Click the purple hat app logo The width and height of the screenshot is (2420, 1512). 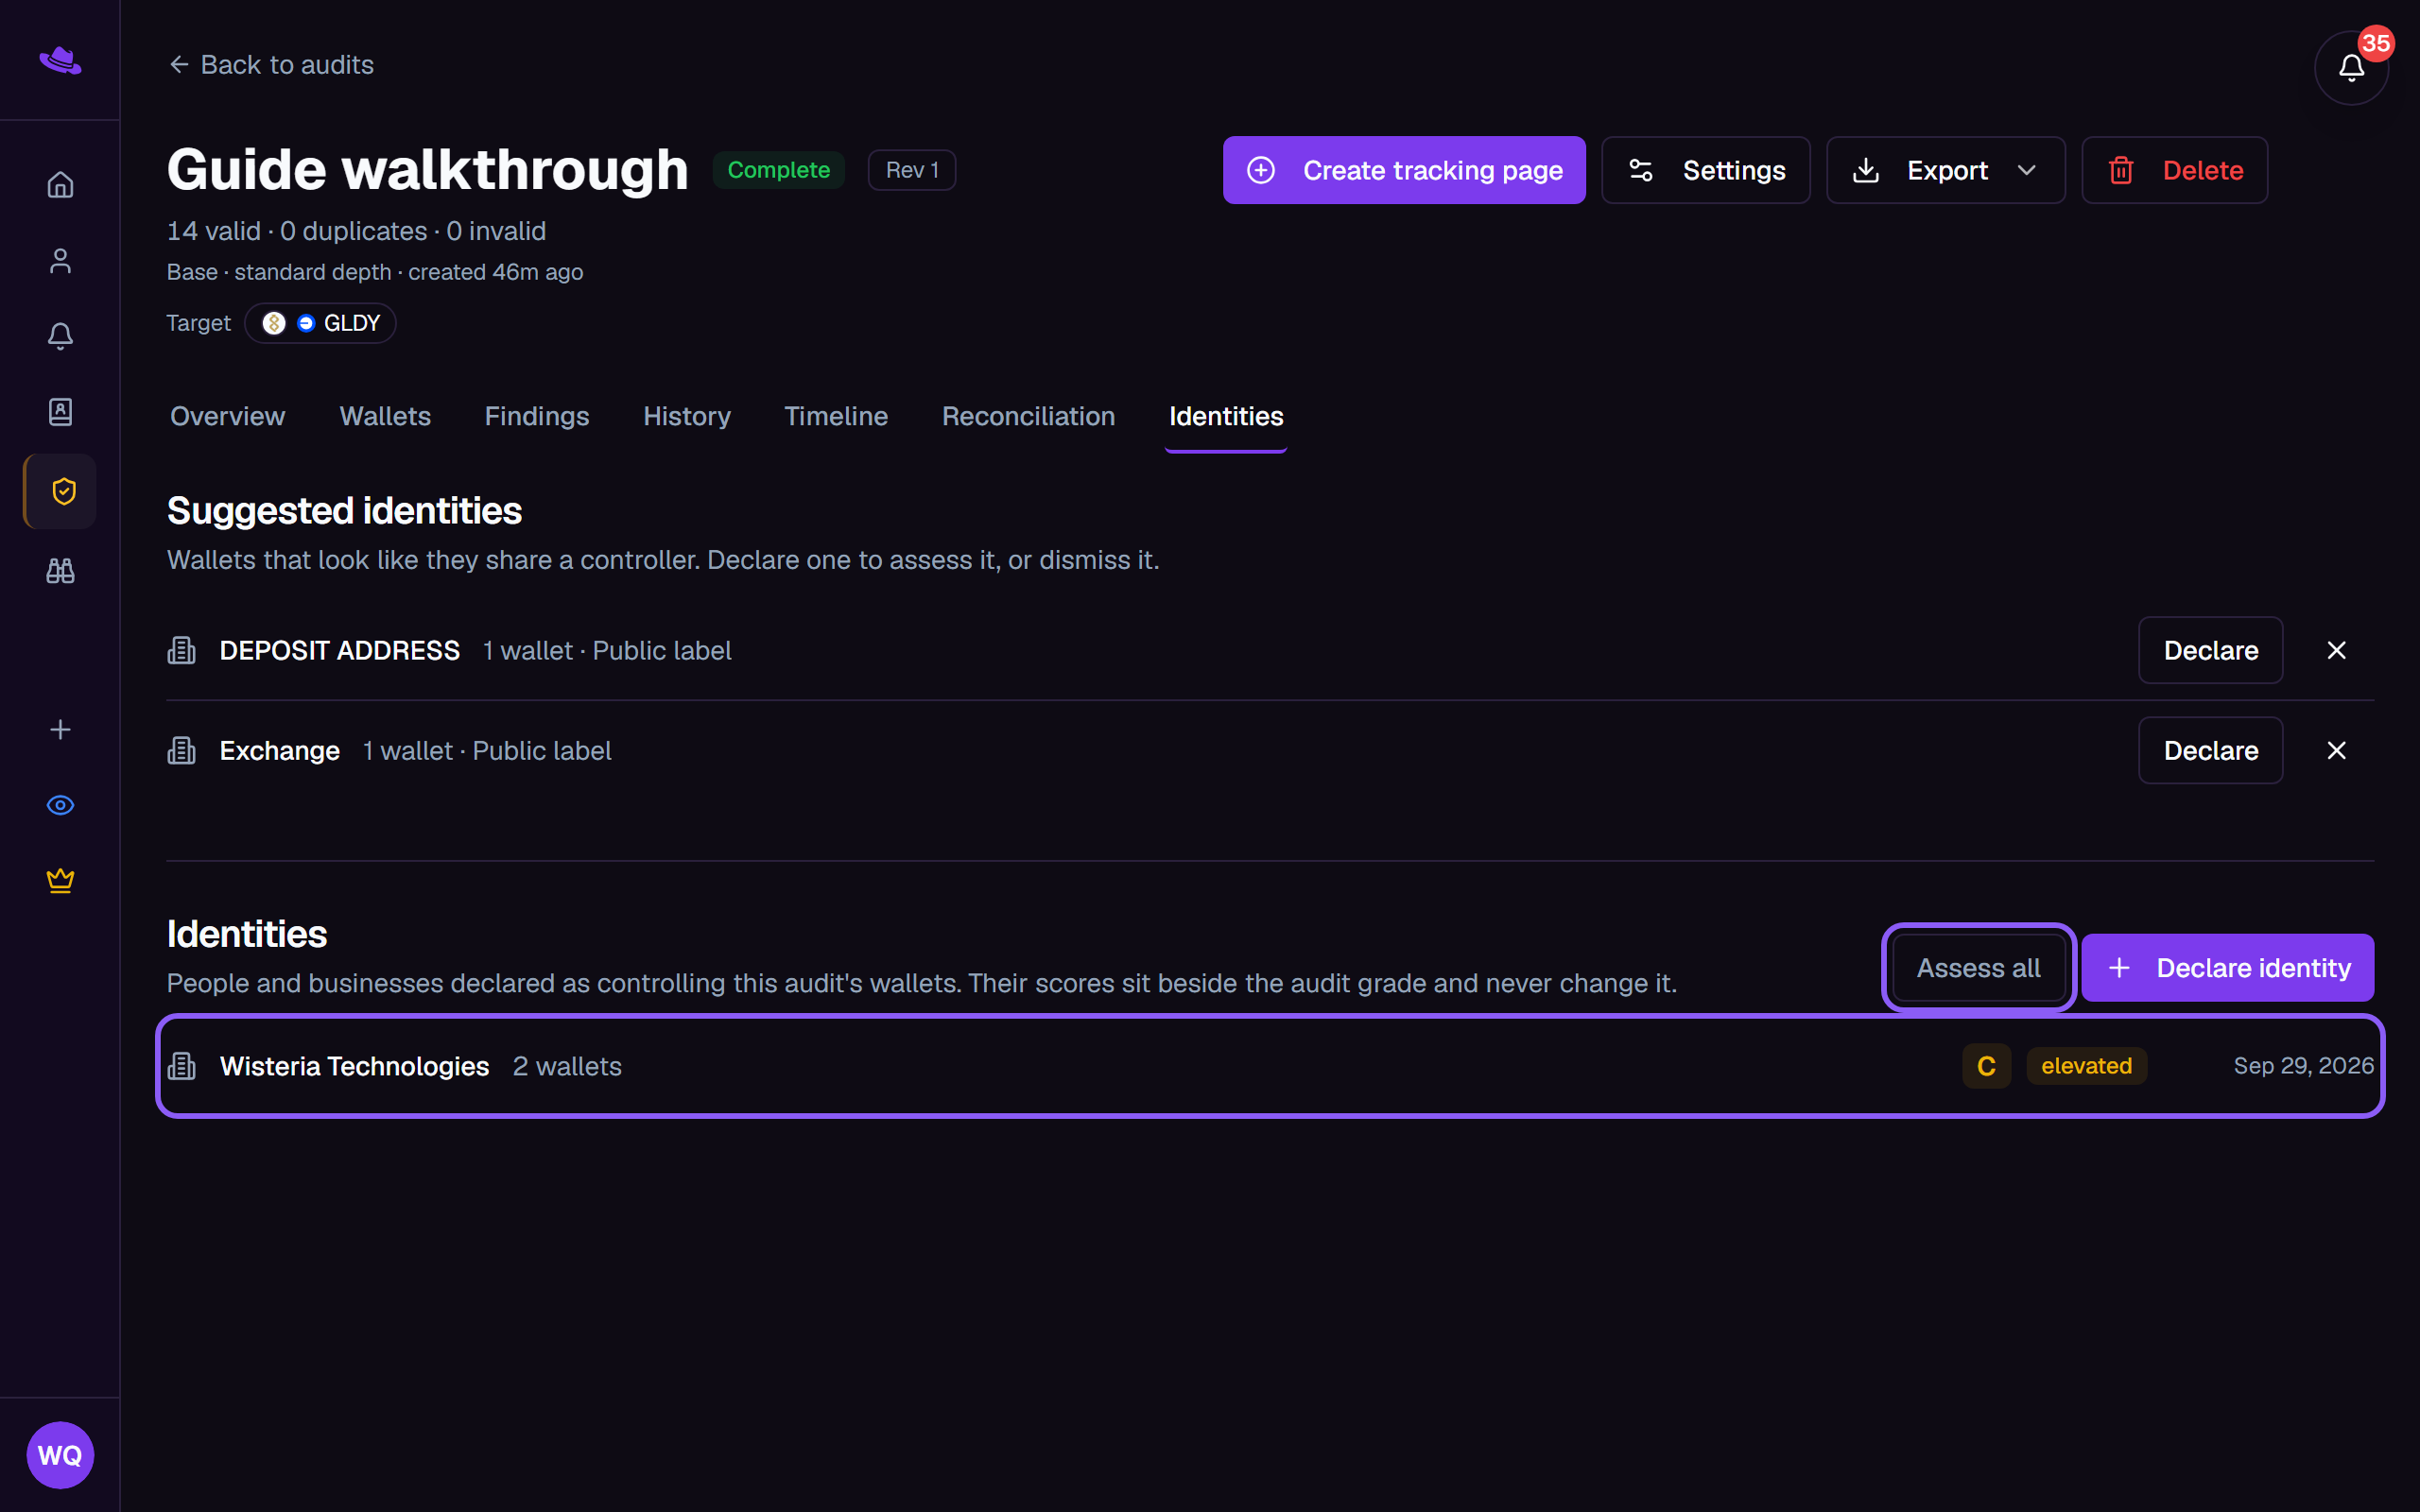point(60,61)
